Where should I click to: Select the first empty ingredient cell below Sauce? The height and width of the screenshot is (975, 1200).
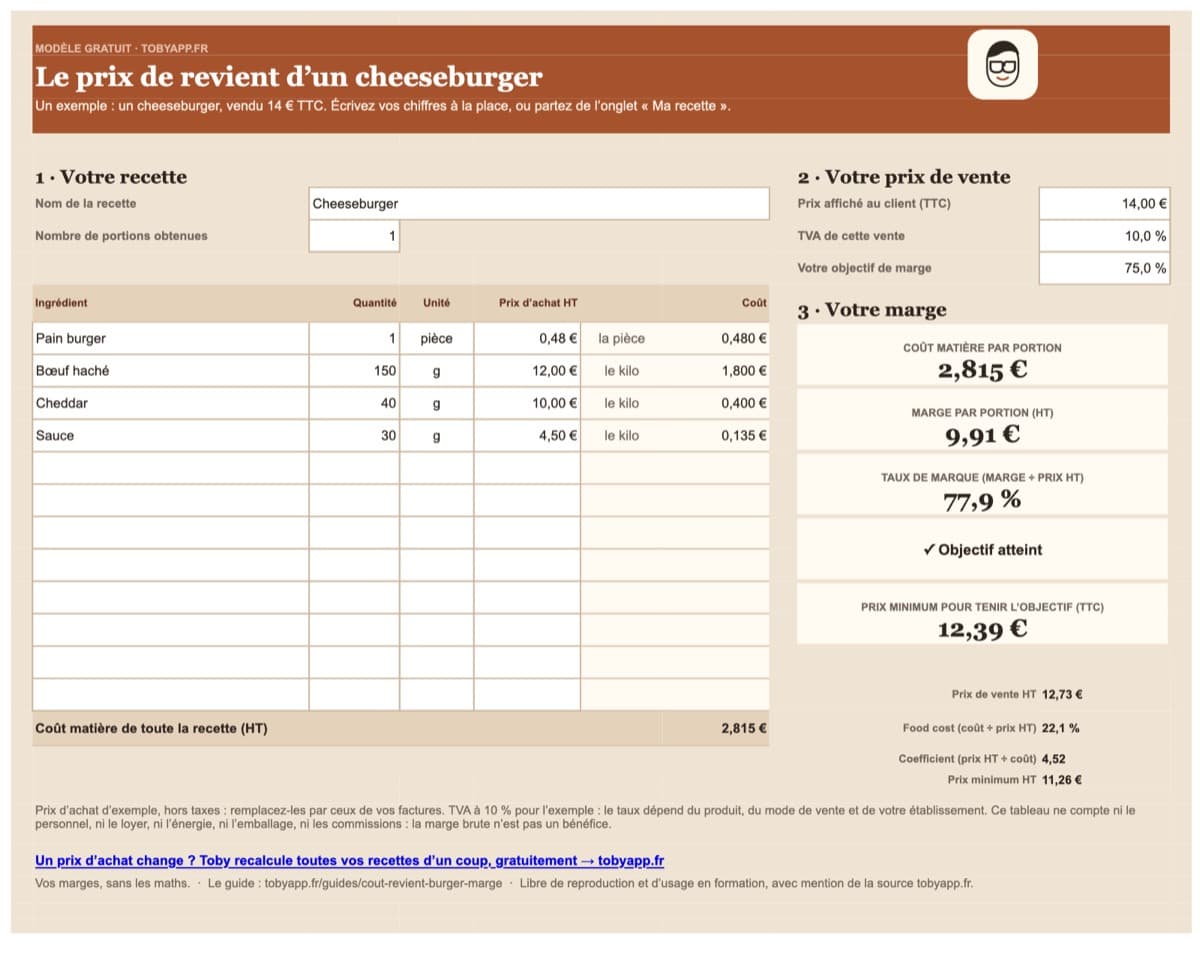click(171, 468)
